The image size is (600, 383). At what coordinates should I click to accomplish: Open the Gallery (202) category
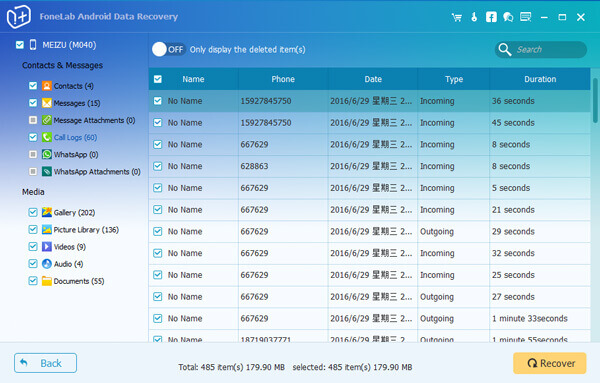click(74, 212)
